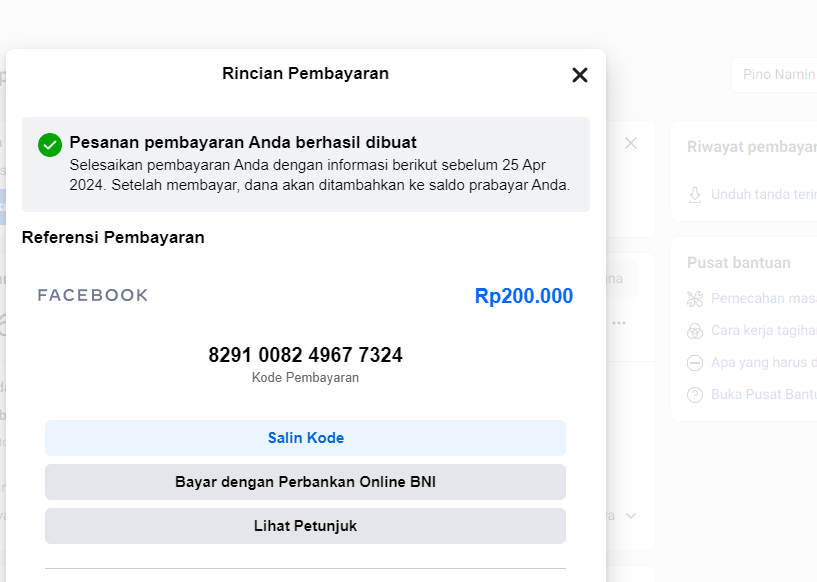
Task: Click the Pemecahan masalah troubleshooting icon
Action: click(695, 299)
